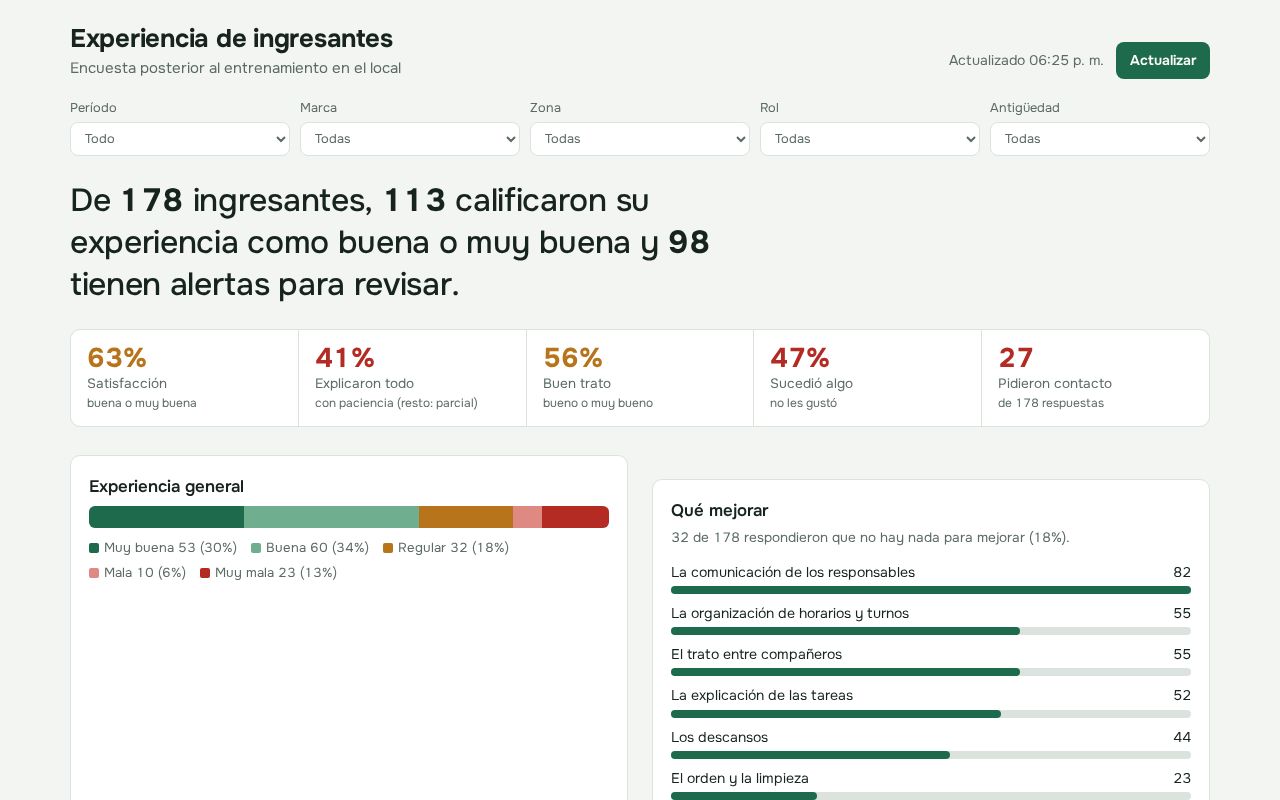Screen dimensions: 1280x800
Task: Click the Muy mala 23 (13%) legend entry
Action: pos(269,573)
